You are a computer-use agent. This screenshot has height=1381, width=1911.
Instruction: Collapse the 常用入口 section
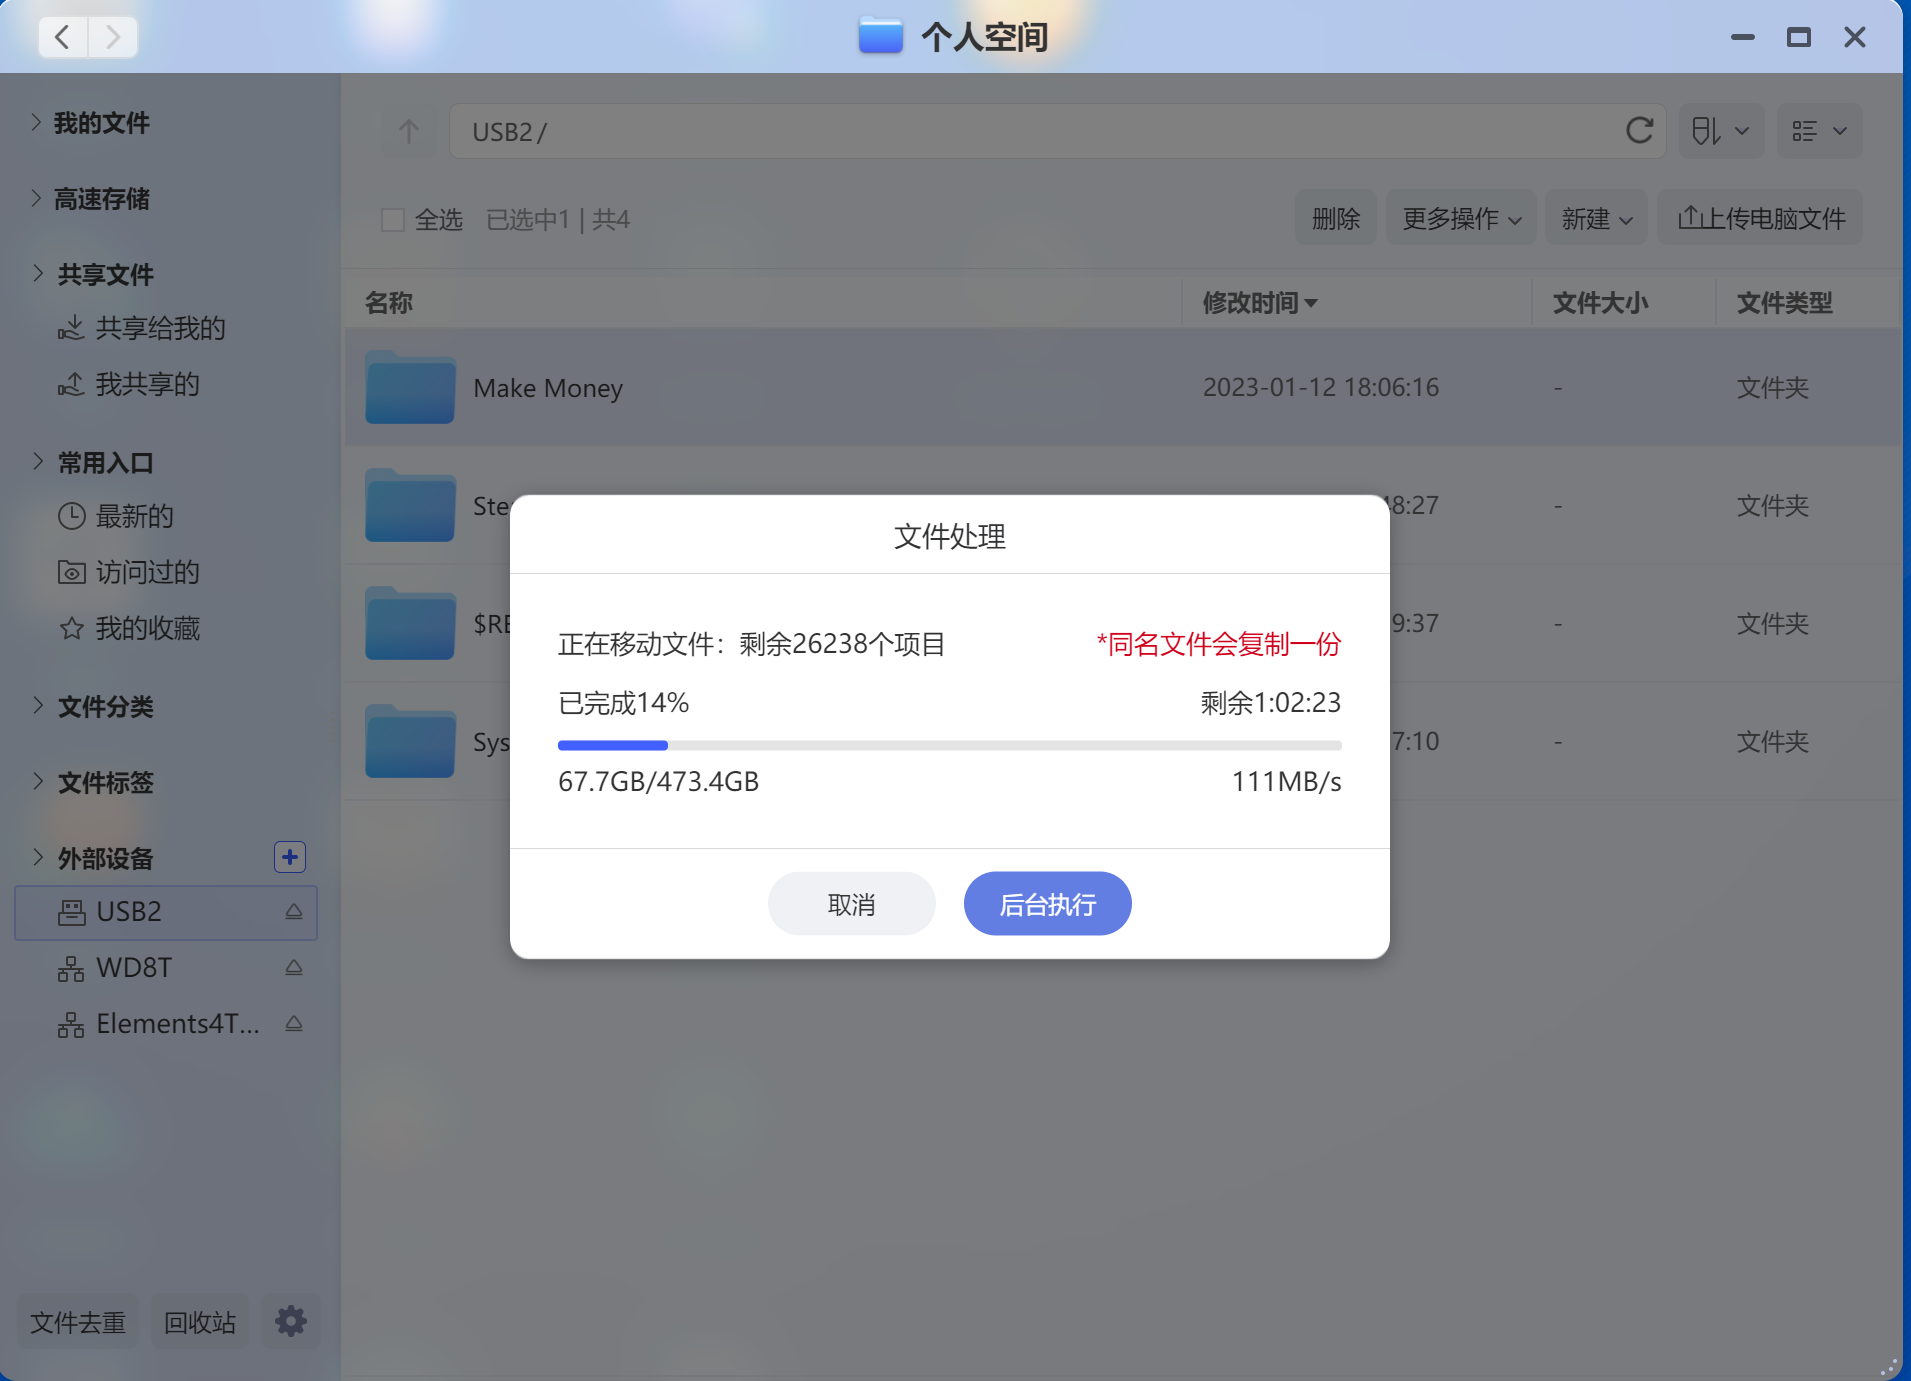pos(38,461)
